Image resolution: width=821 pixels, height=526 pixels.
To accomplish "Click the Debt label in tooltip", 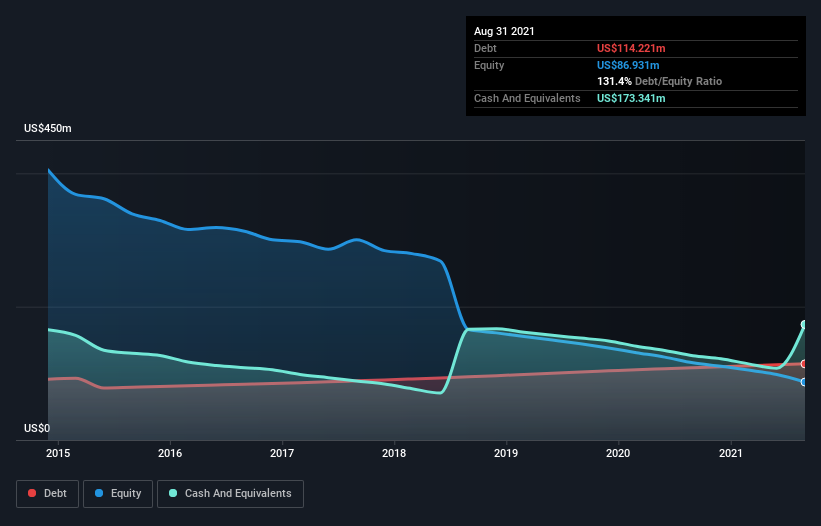I will coord(485,48).
